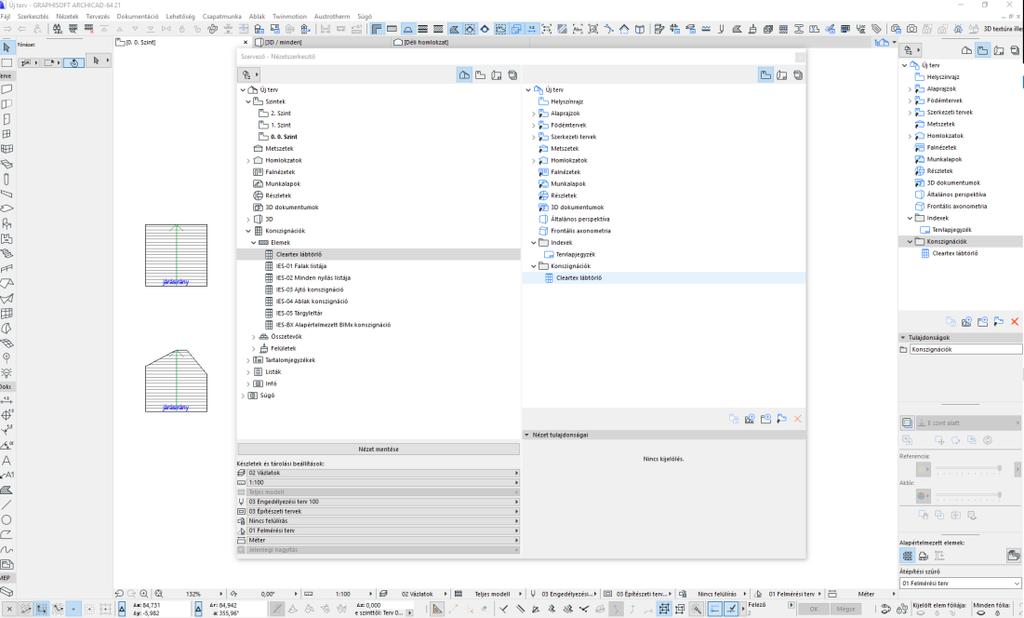Toggle the rotated geometry method in info box
Viewport: 1024px width, 618px height.
(x=74, y=62)
